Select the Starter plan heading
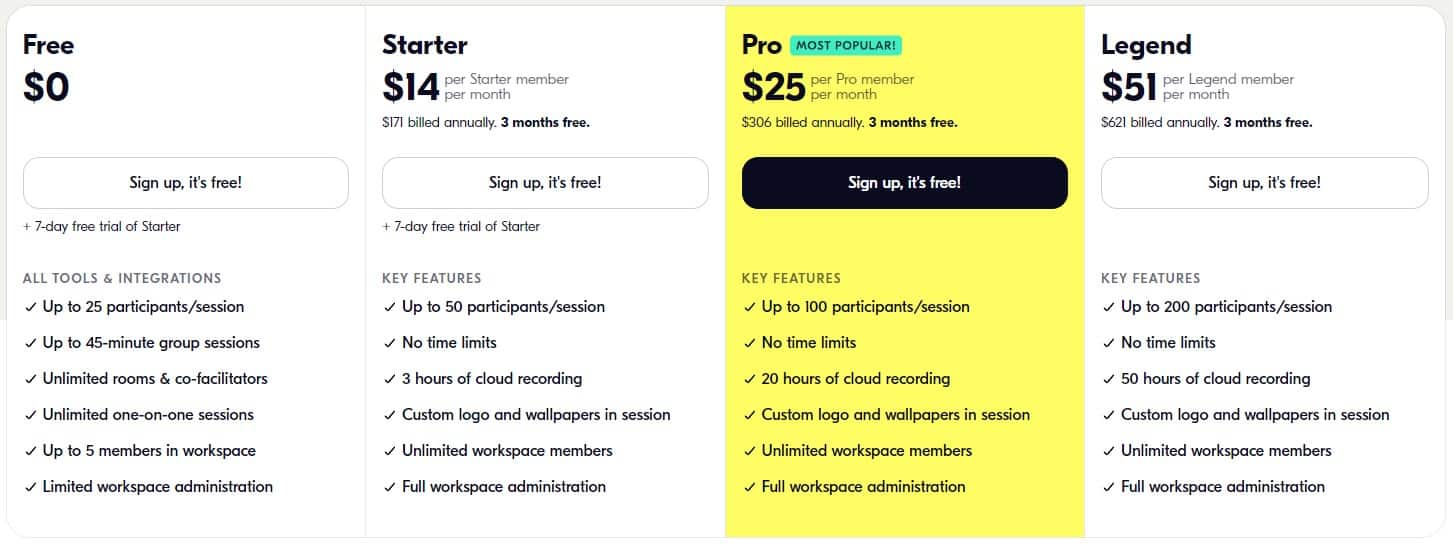The width and height of the screenshot is (1453, 547). 424,45
